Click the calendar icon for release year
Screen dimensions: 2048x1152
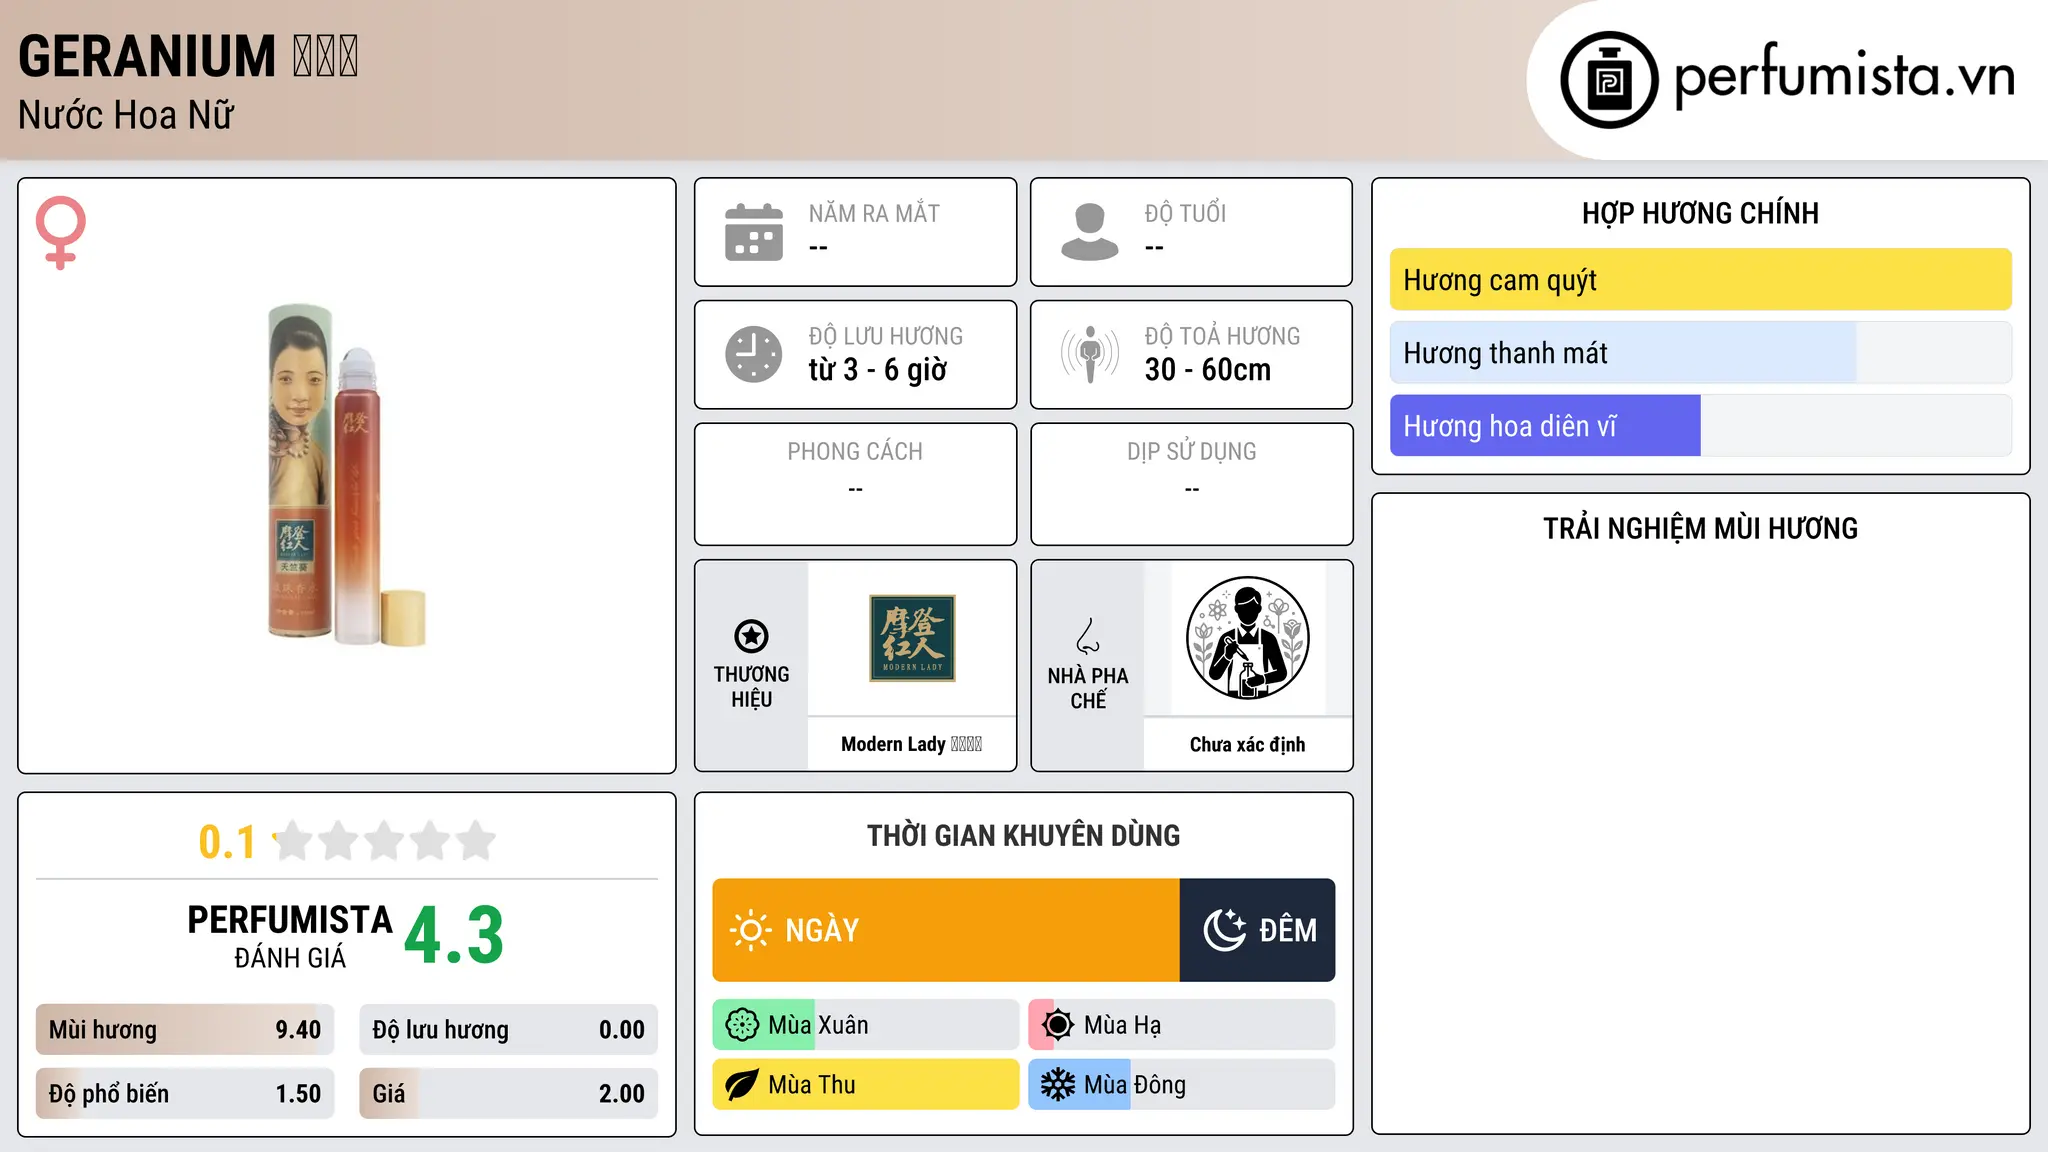click(x=754, y=232)
